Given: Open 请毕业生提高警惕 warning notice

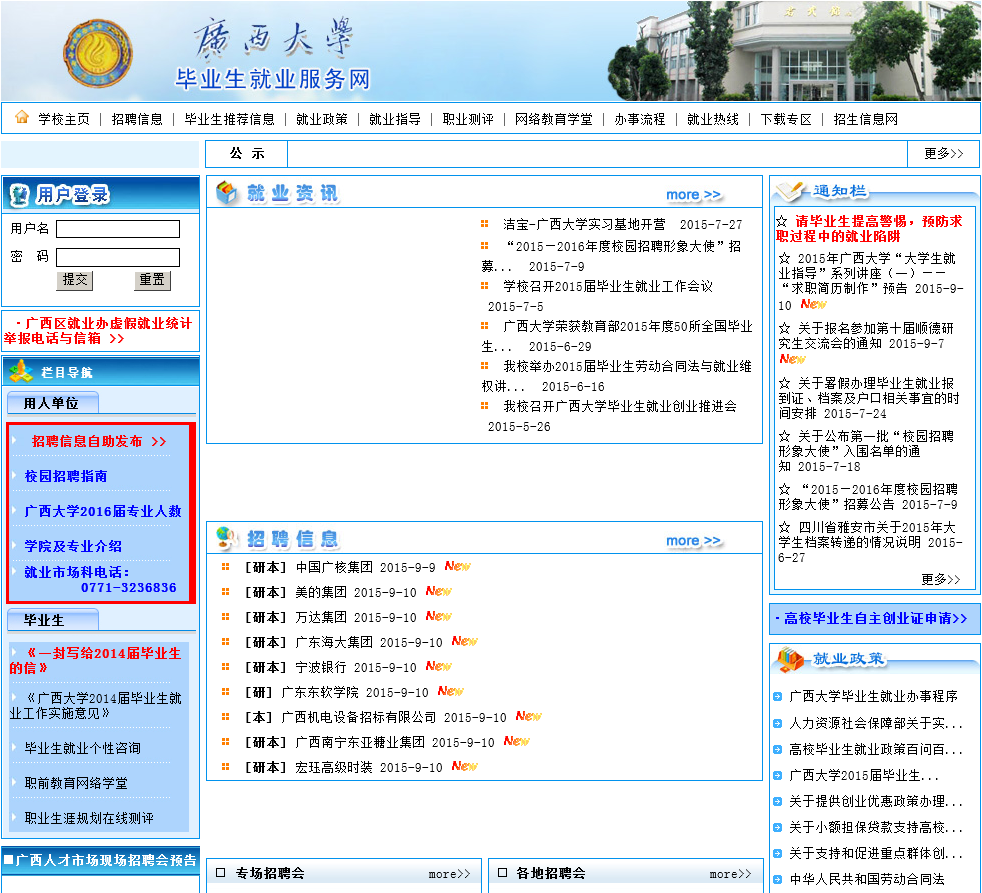Looking at the screenshot, I should (x=869, y=229).
